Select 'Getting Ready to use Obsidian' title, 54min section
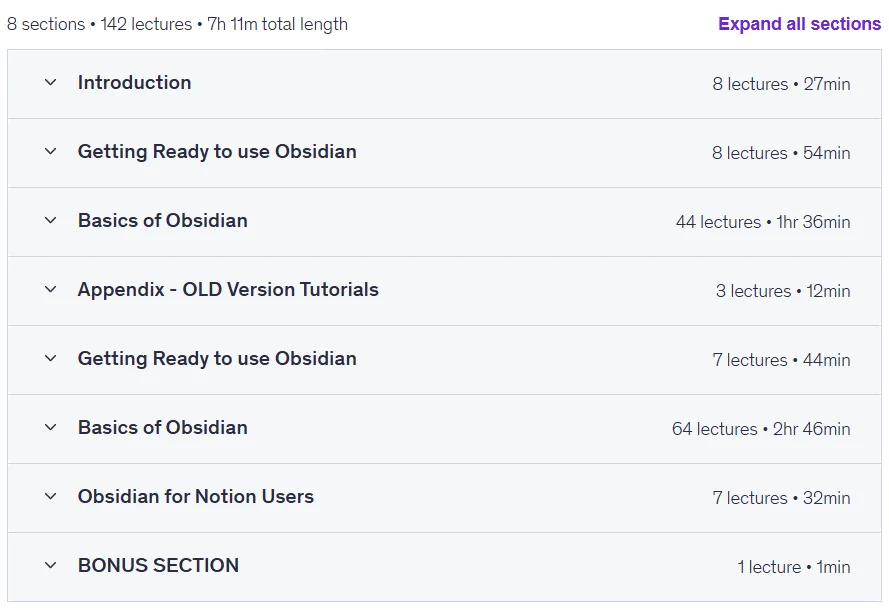 (x=217, y=151)
